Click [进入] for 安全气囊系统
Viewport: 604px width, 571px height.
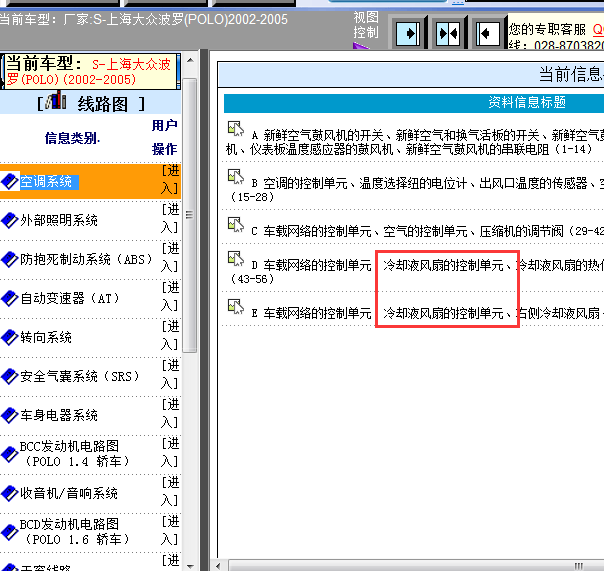170,375
